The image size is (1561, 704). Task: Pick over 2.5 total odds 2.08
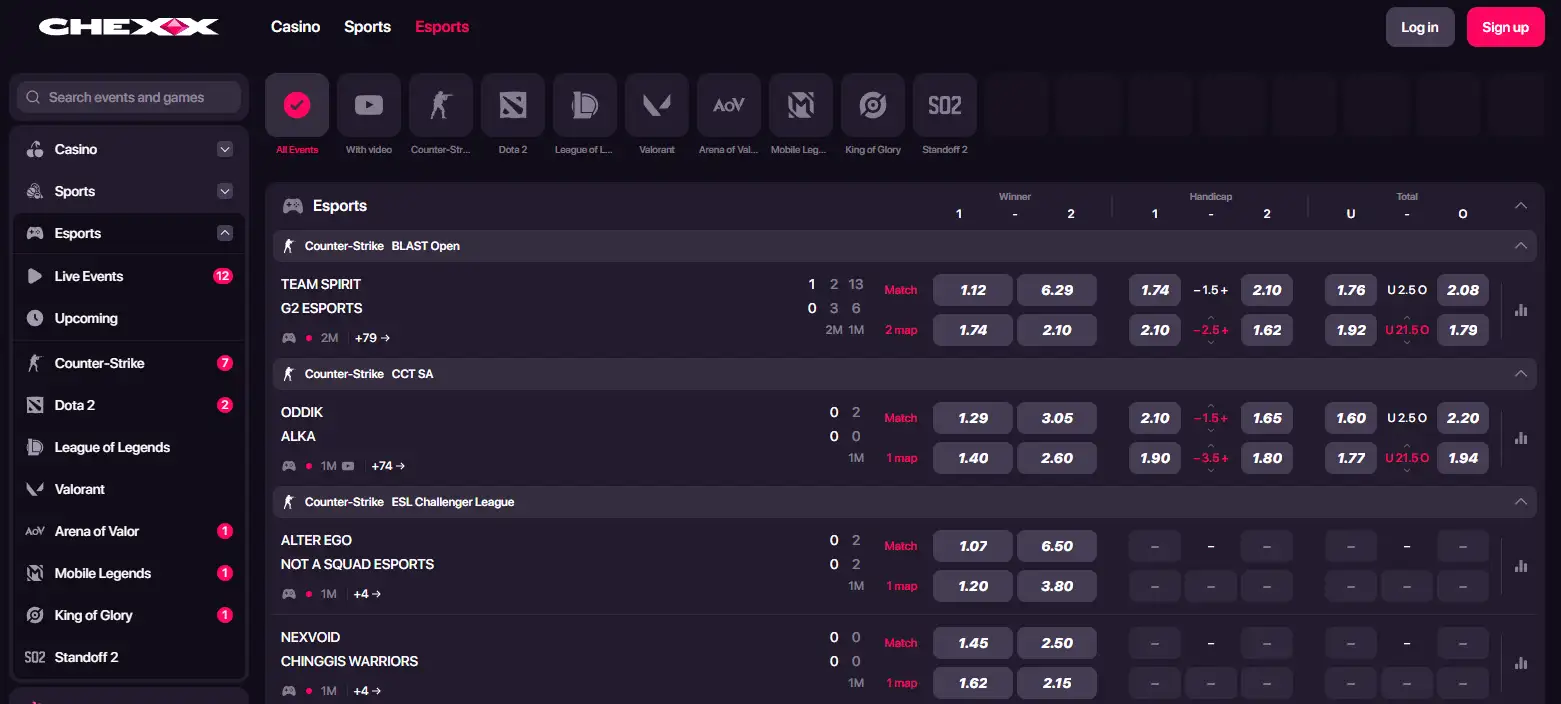(x=1463, y=290)
